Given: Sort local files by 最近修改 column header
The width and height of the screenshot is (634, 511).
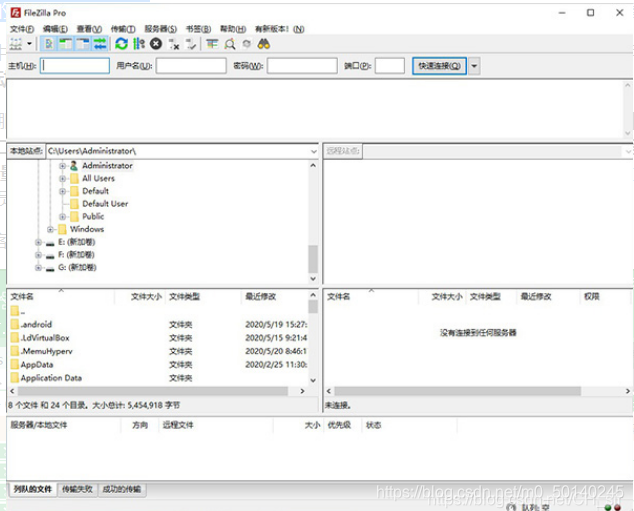Looking at the screenshot, I should tap(275, 297).
